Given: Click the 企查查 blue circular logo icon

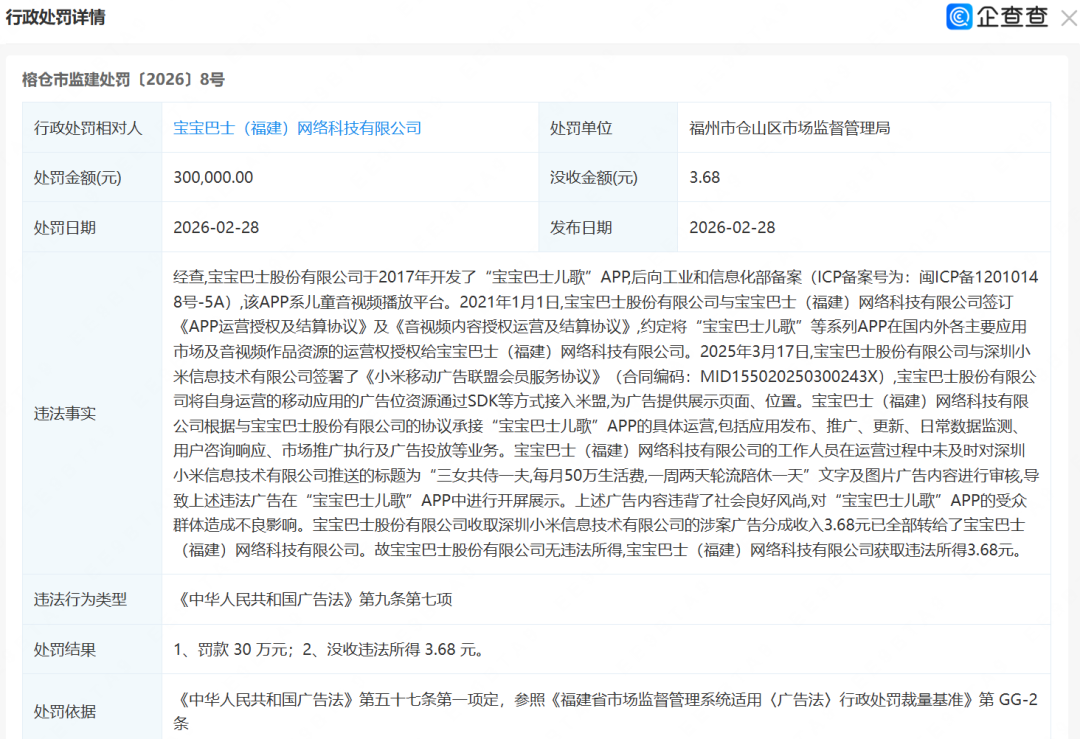Looking at the screenshot, I should coord(960,17).
